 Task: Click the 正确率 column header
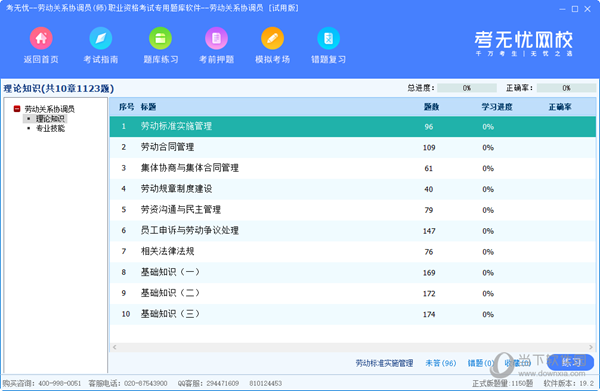tap(560, 107)
